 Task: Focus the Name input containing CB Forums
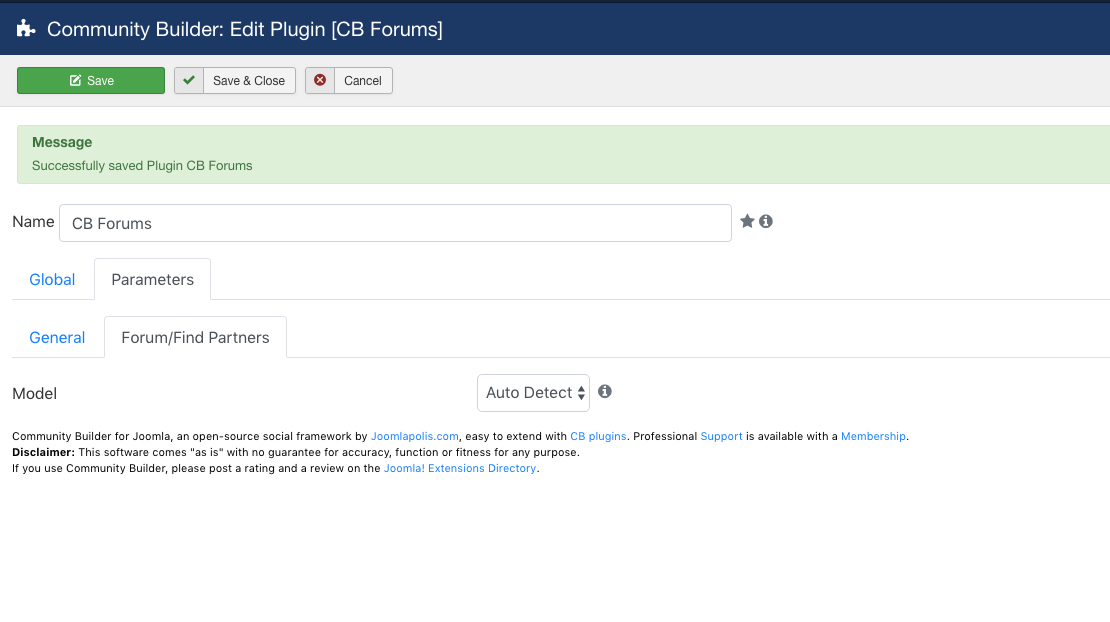pyautogui.click(x=395, y=223)
